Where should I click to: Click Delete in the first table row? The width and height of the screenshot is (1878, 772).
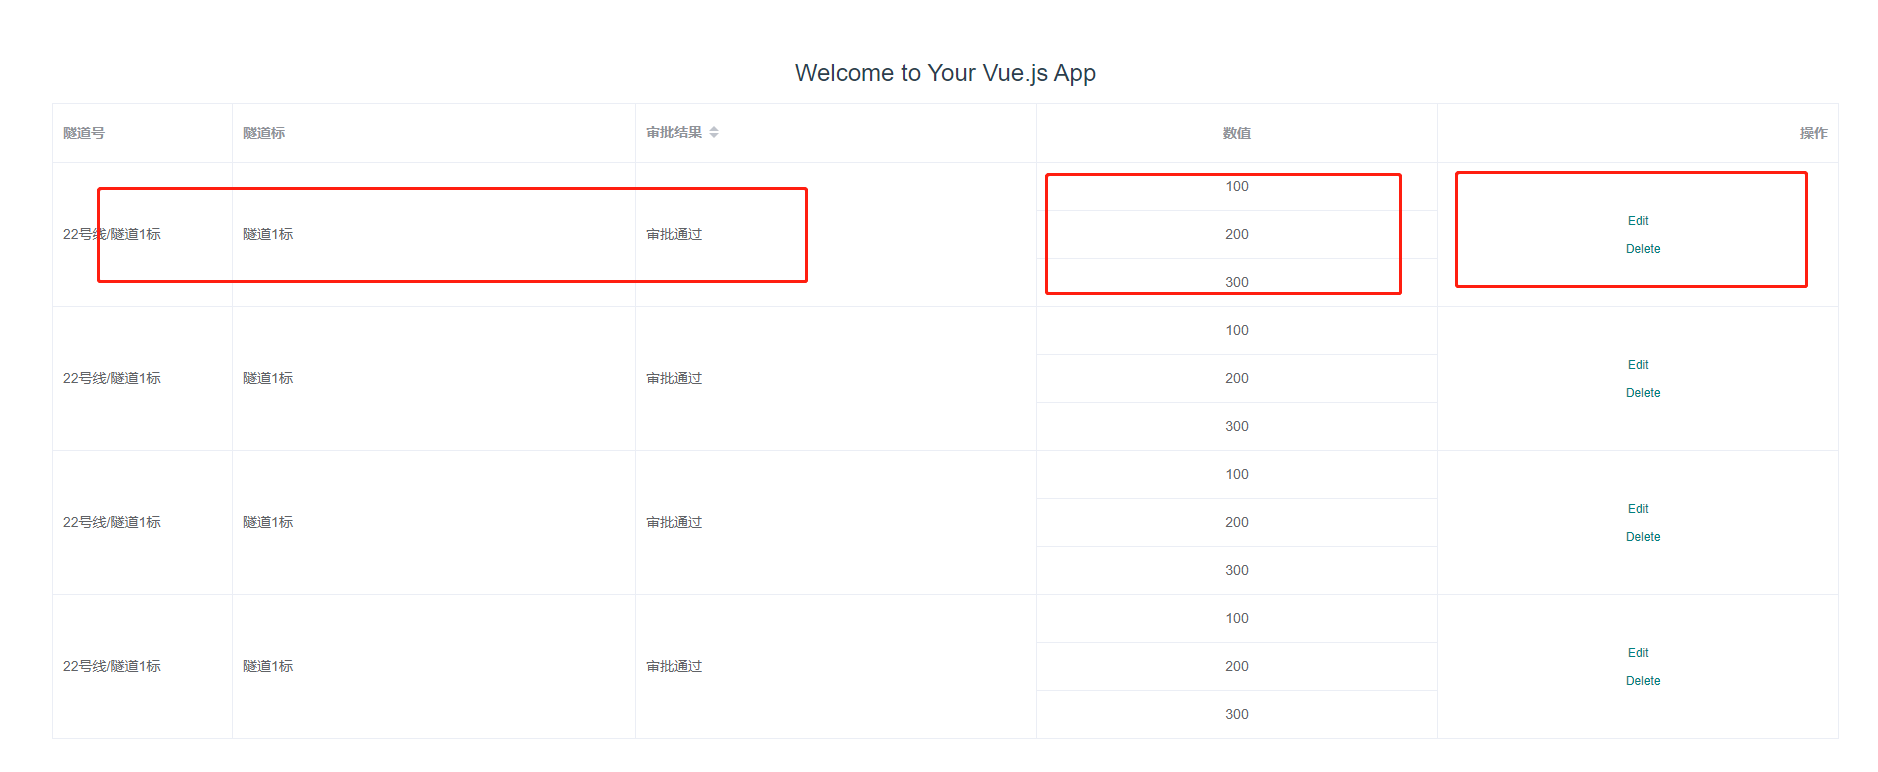(x=1643, y=248)
